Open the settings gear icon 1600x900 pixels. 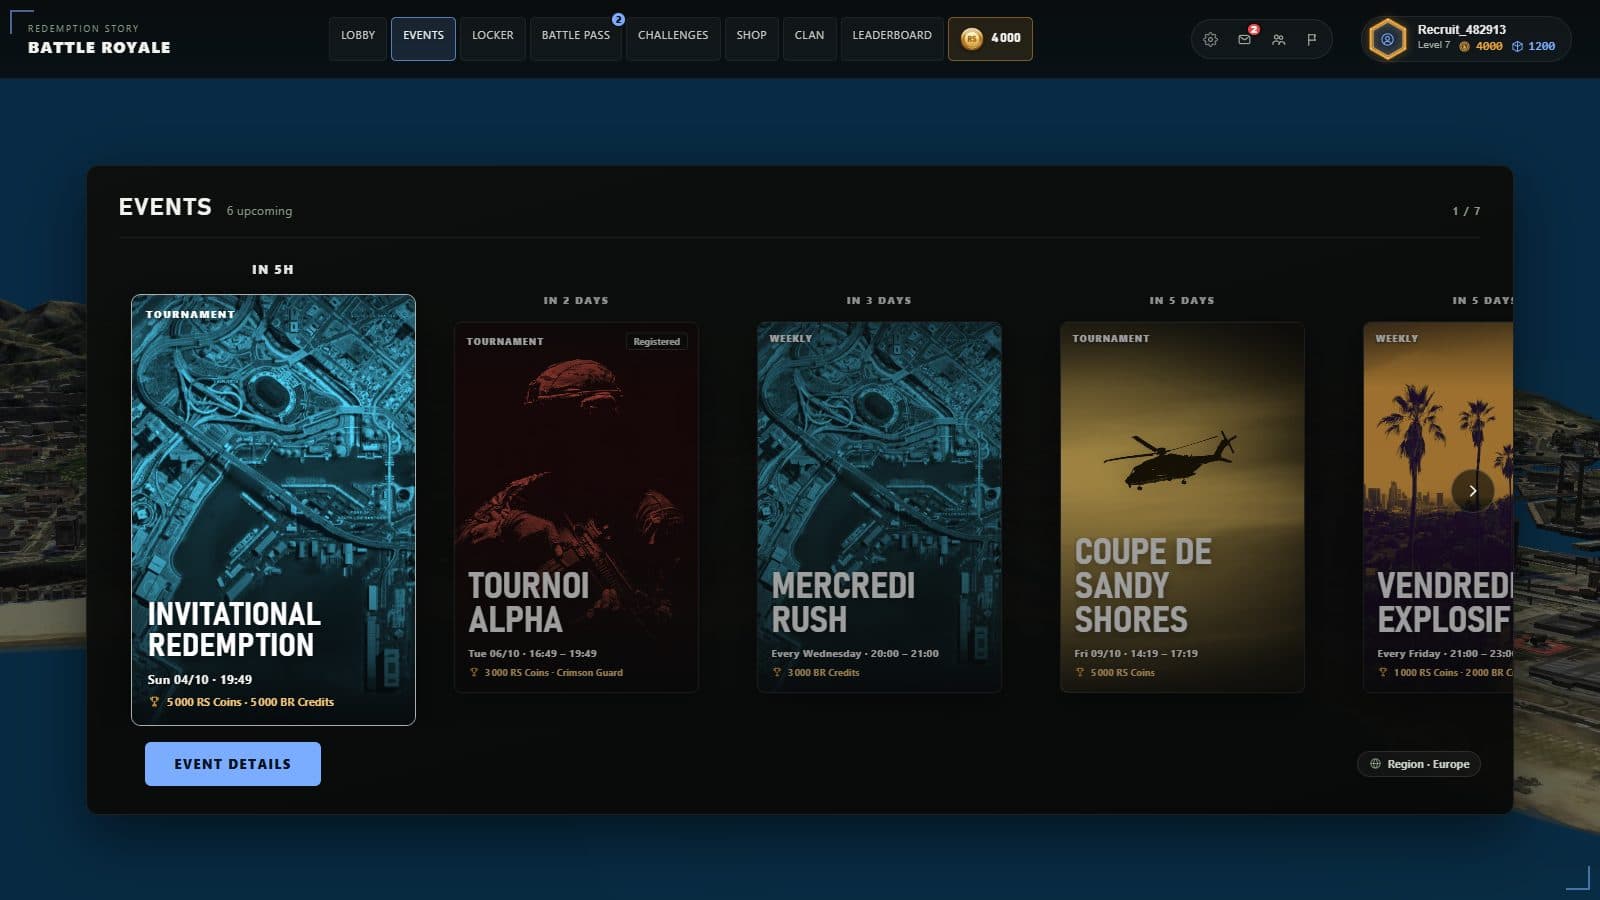[x=1210, y=40]
